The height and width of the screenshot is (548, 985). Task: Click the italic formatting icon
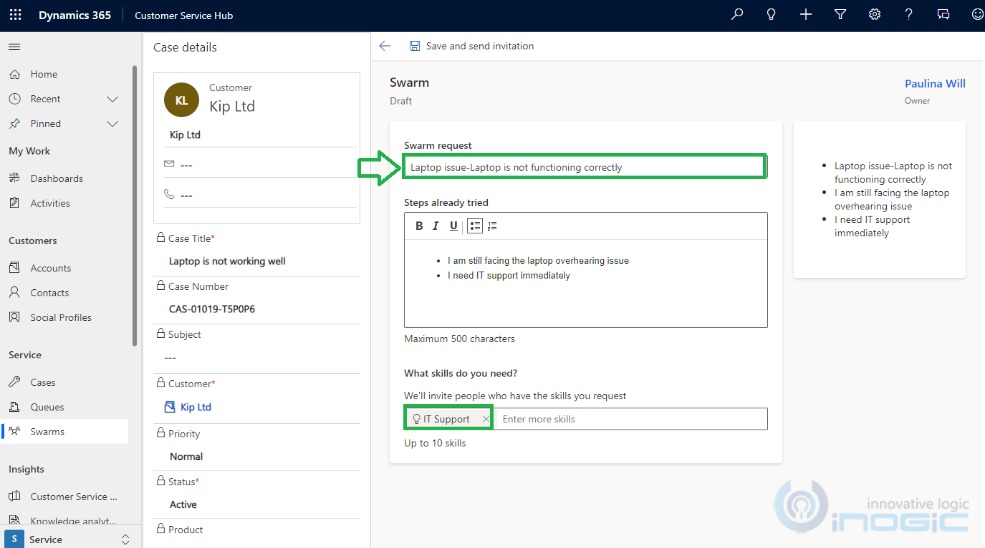435,226
